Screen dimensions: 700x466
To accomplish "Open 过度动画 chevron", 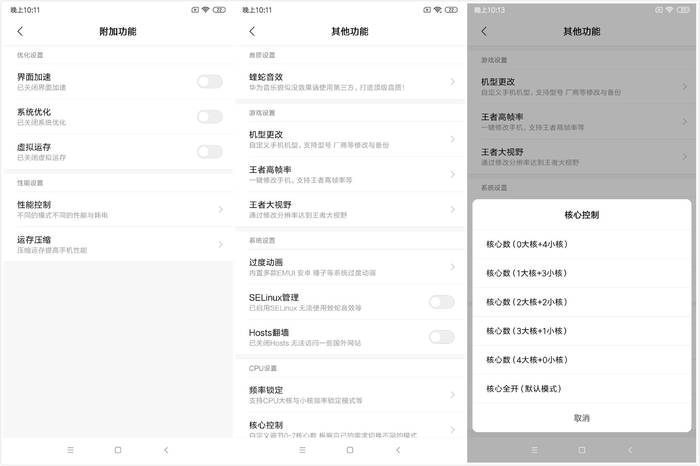I will 453,267.
